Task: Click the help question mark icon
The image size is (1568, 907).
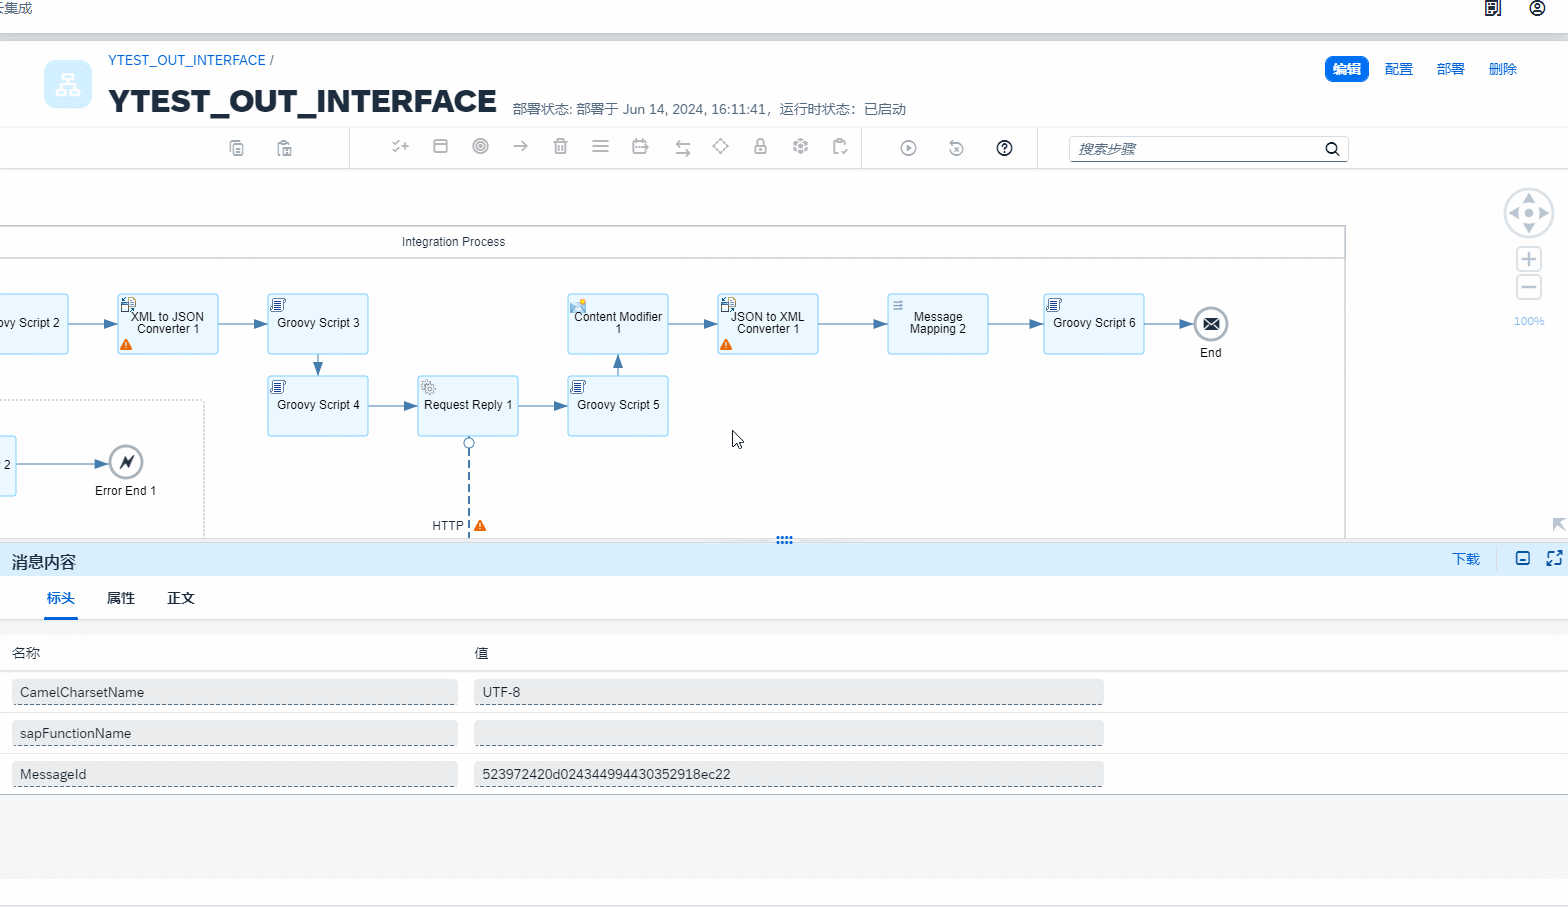Action: point(1004,148)
